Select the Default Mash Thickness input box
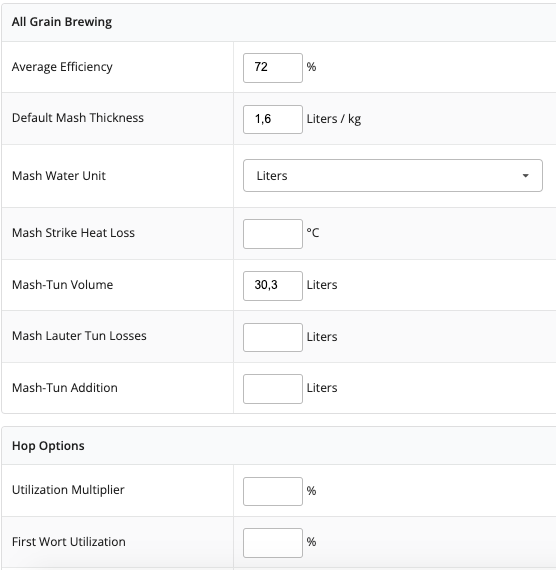The image size is (556, 570). point(273,120)
